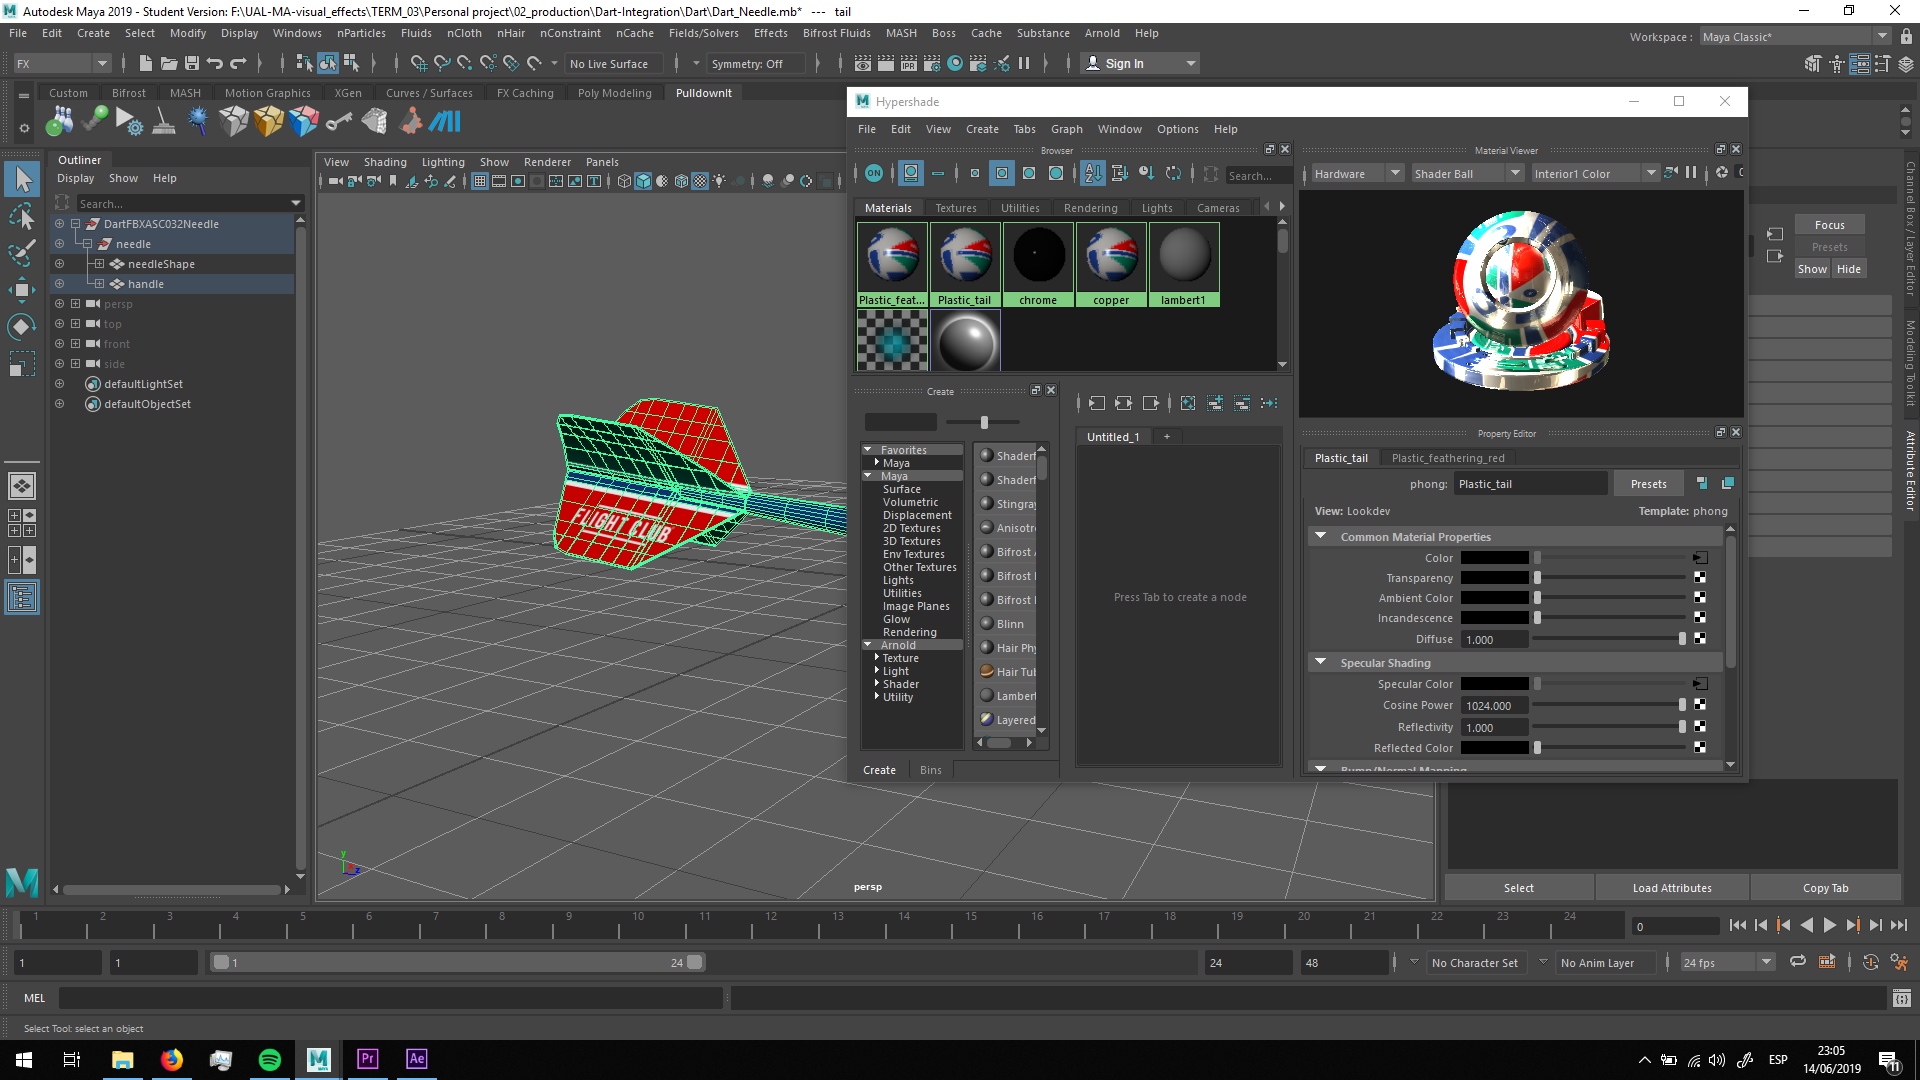
Task: Open the Arnold menu
Action: coord(1102,33)
